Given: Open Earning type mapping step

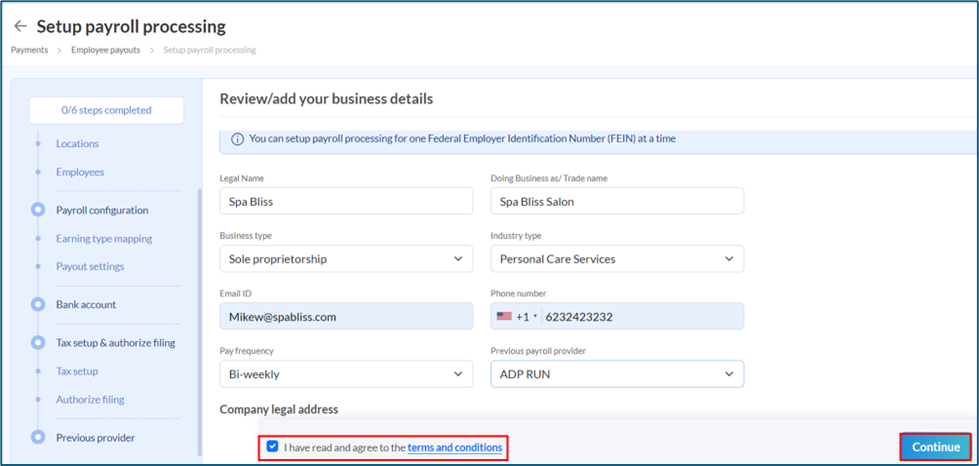Looking at the screenshot, I should (104, 239).
